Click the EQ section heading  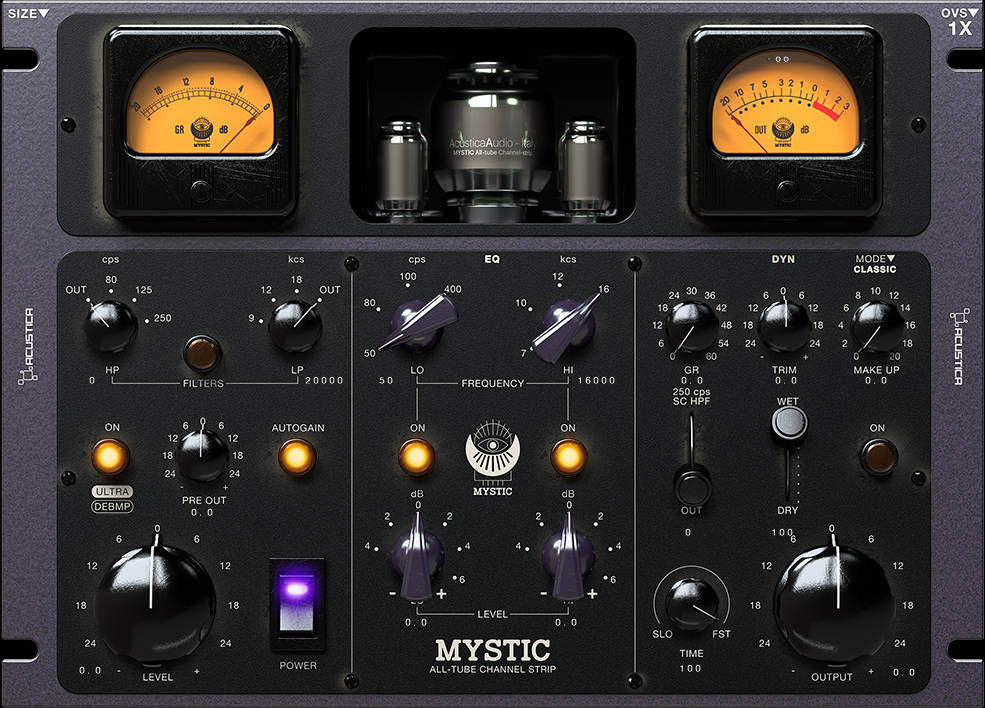pos(492,259)
